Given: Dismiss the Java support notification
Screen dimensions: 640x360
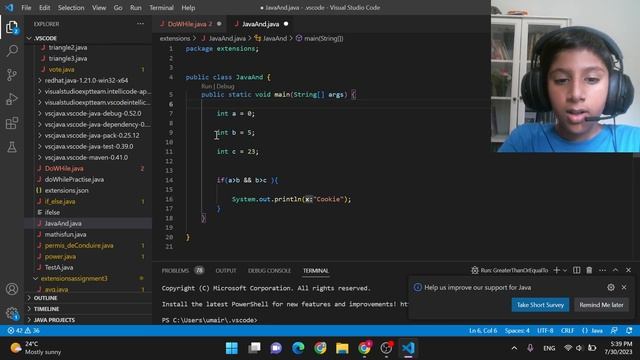Looking at the screenshot, I should tap(624, 287).
